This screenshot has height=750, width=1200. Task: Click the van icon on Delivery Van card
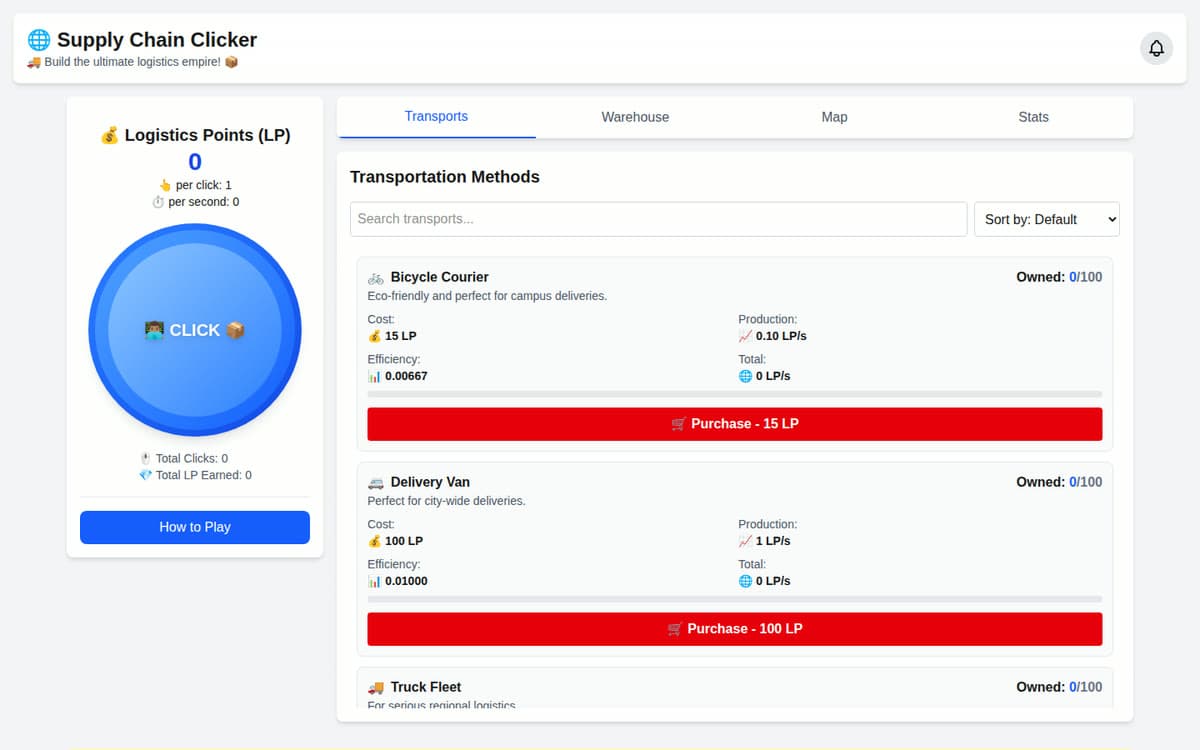coord(376,482)
